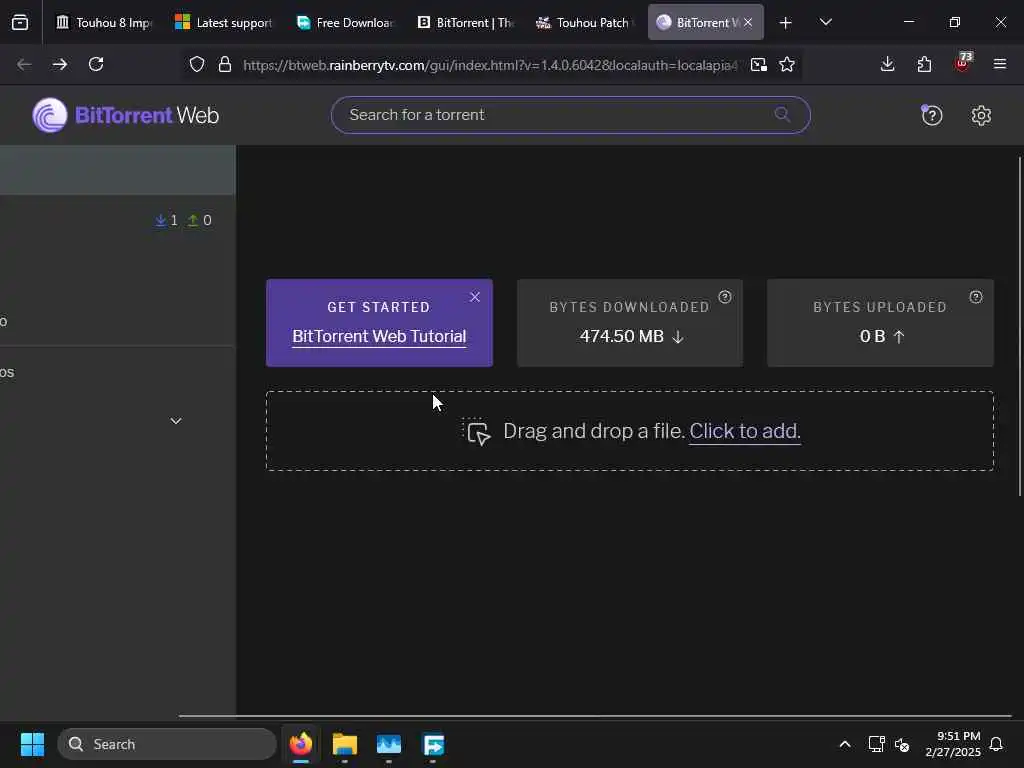Click the drag and drop file icon

[x=477, y=432]
